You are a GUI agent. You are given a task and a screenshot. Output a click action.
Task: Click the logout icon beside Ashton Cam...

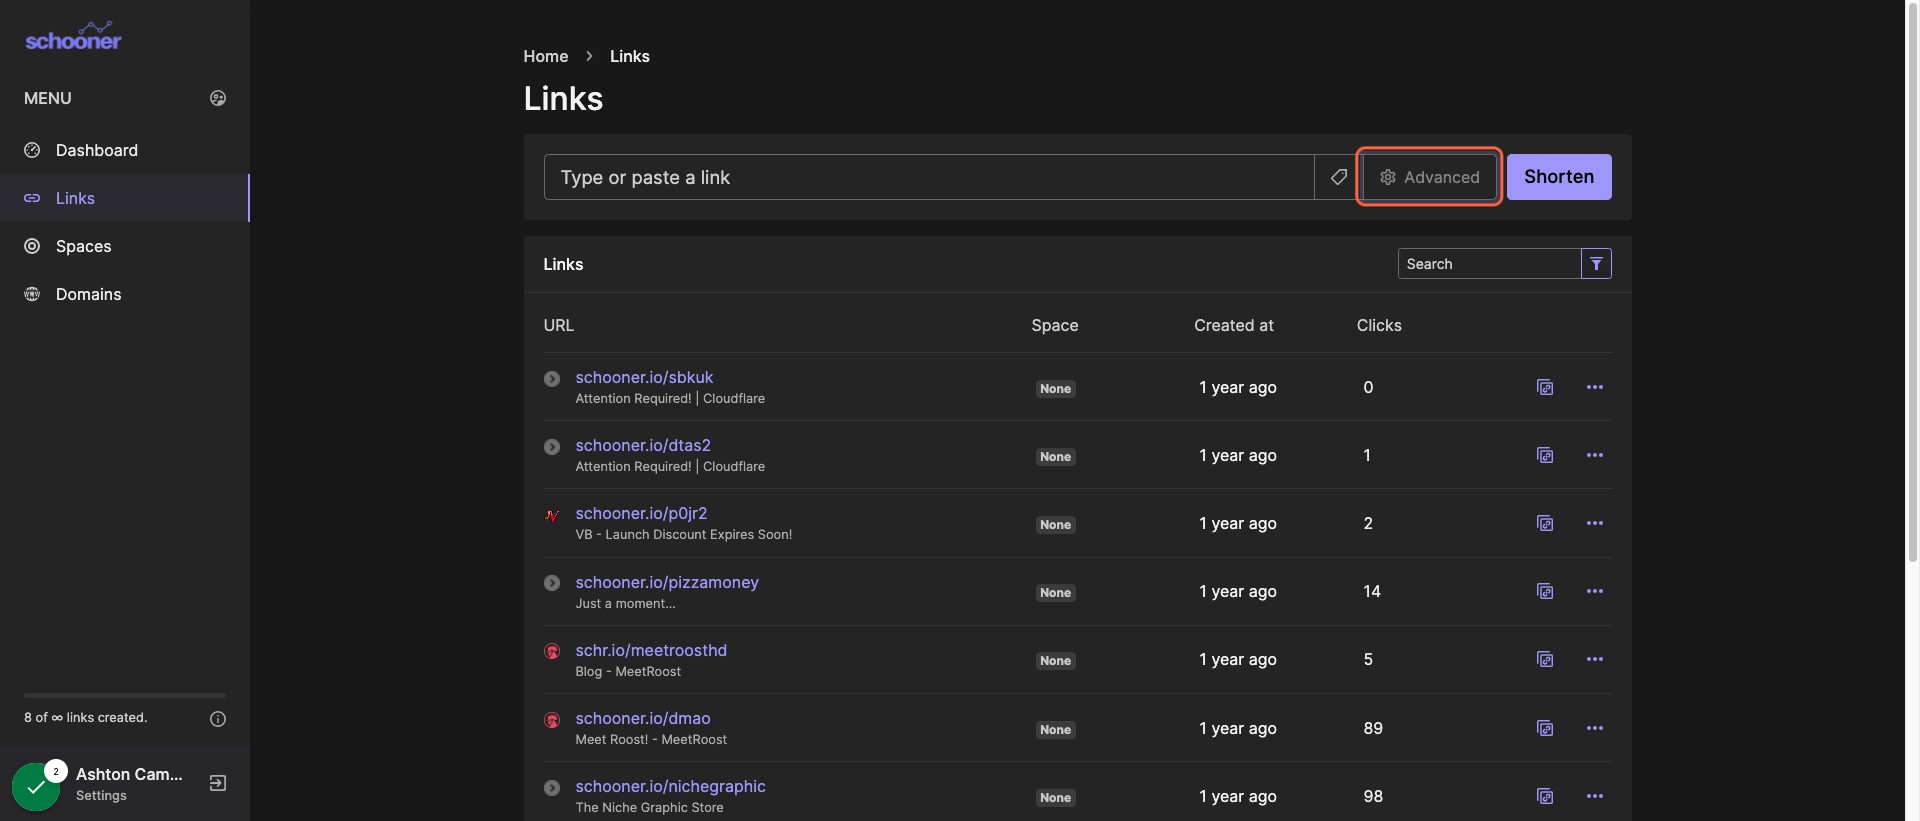218,783
